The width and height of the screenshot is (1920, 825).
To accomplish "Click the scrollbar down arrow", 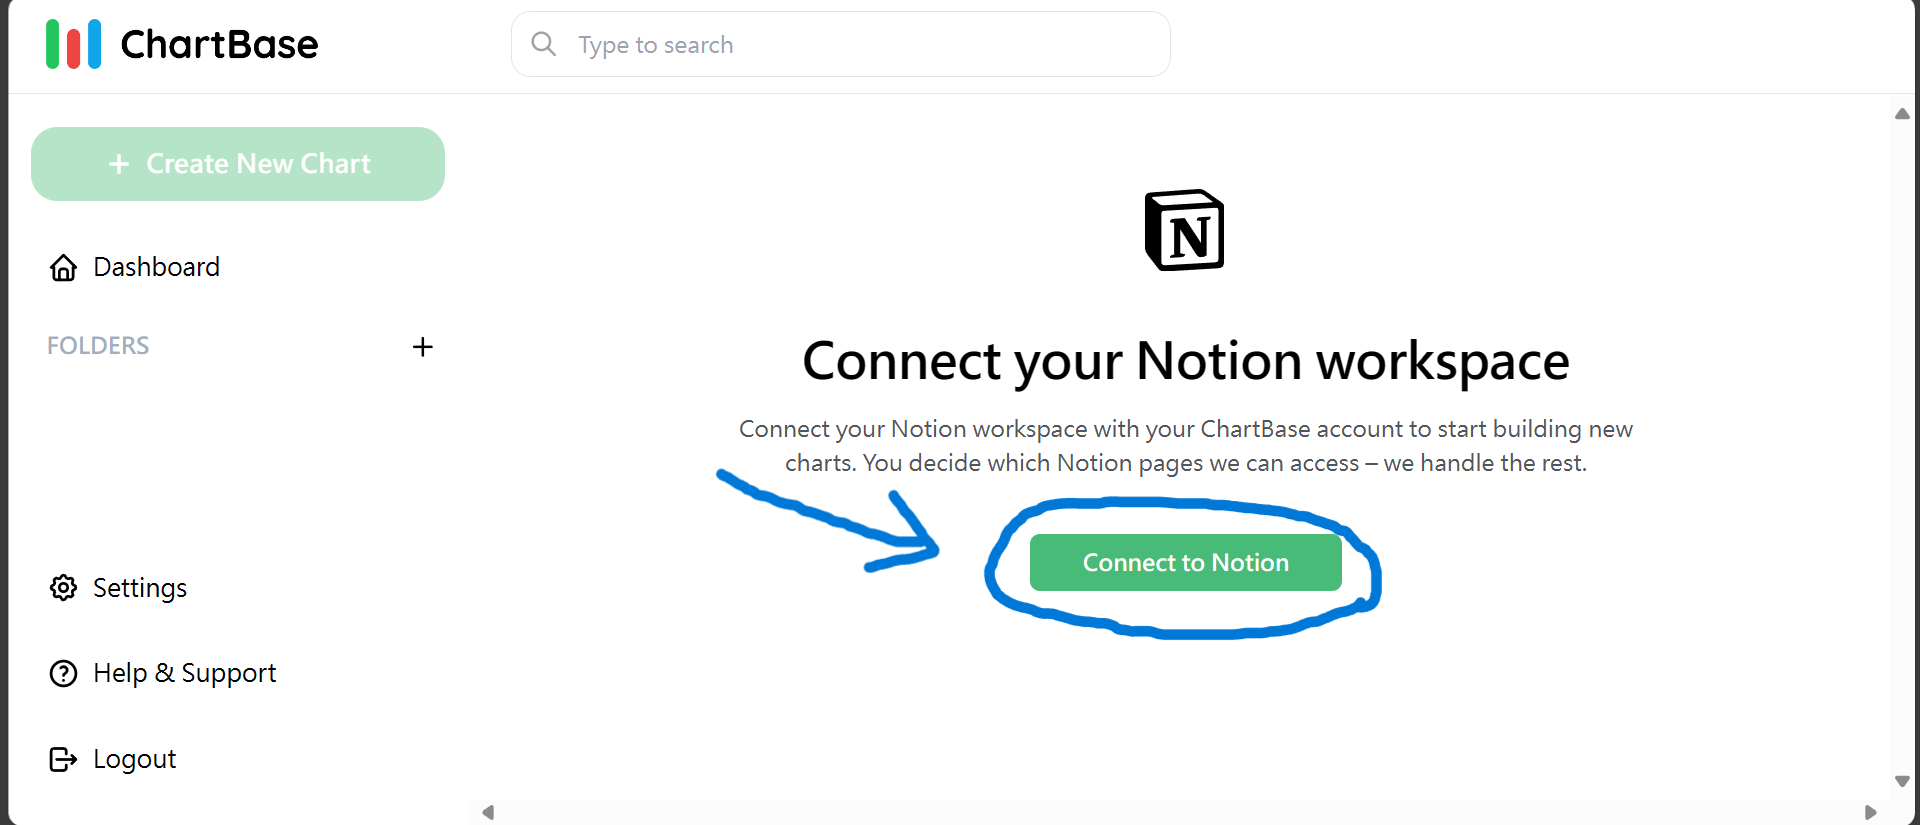I will (1903, 781).
